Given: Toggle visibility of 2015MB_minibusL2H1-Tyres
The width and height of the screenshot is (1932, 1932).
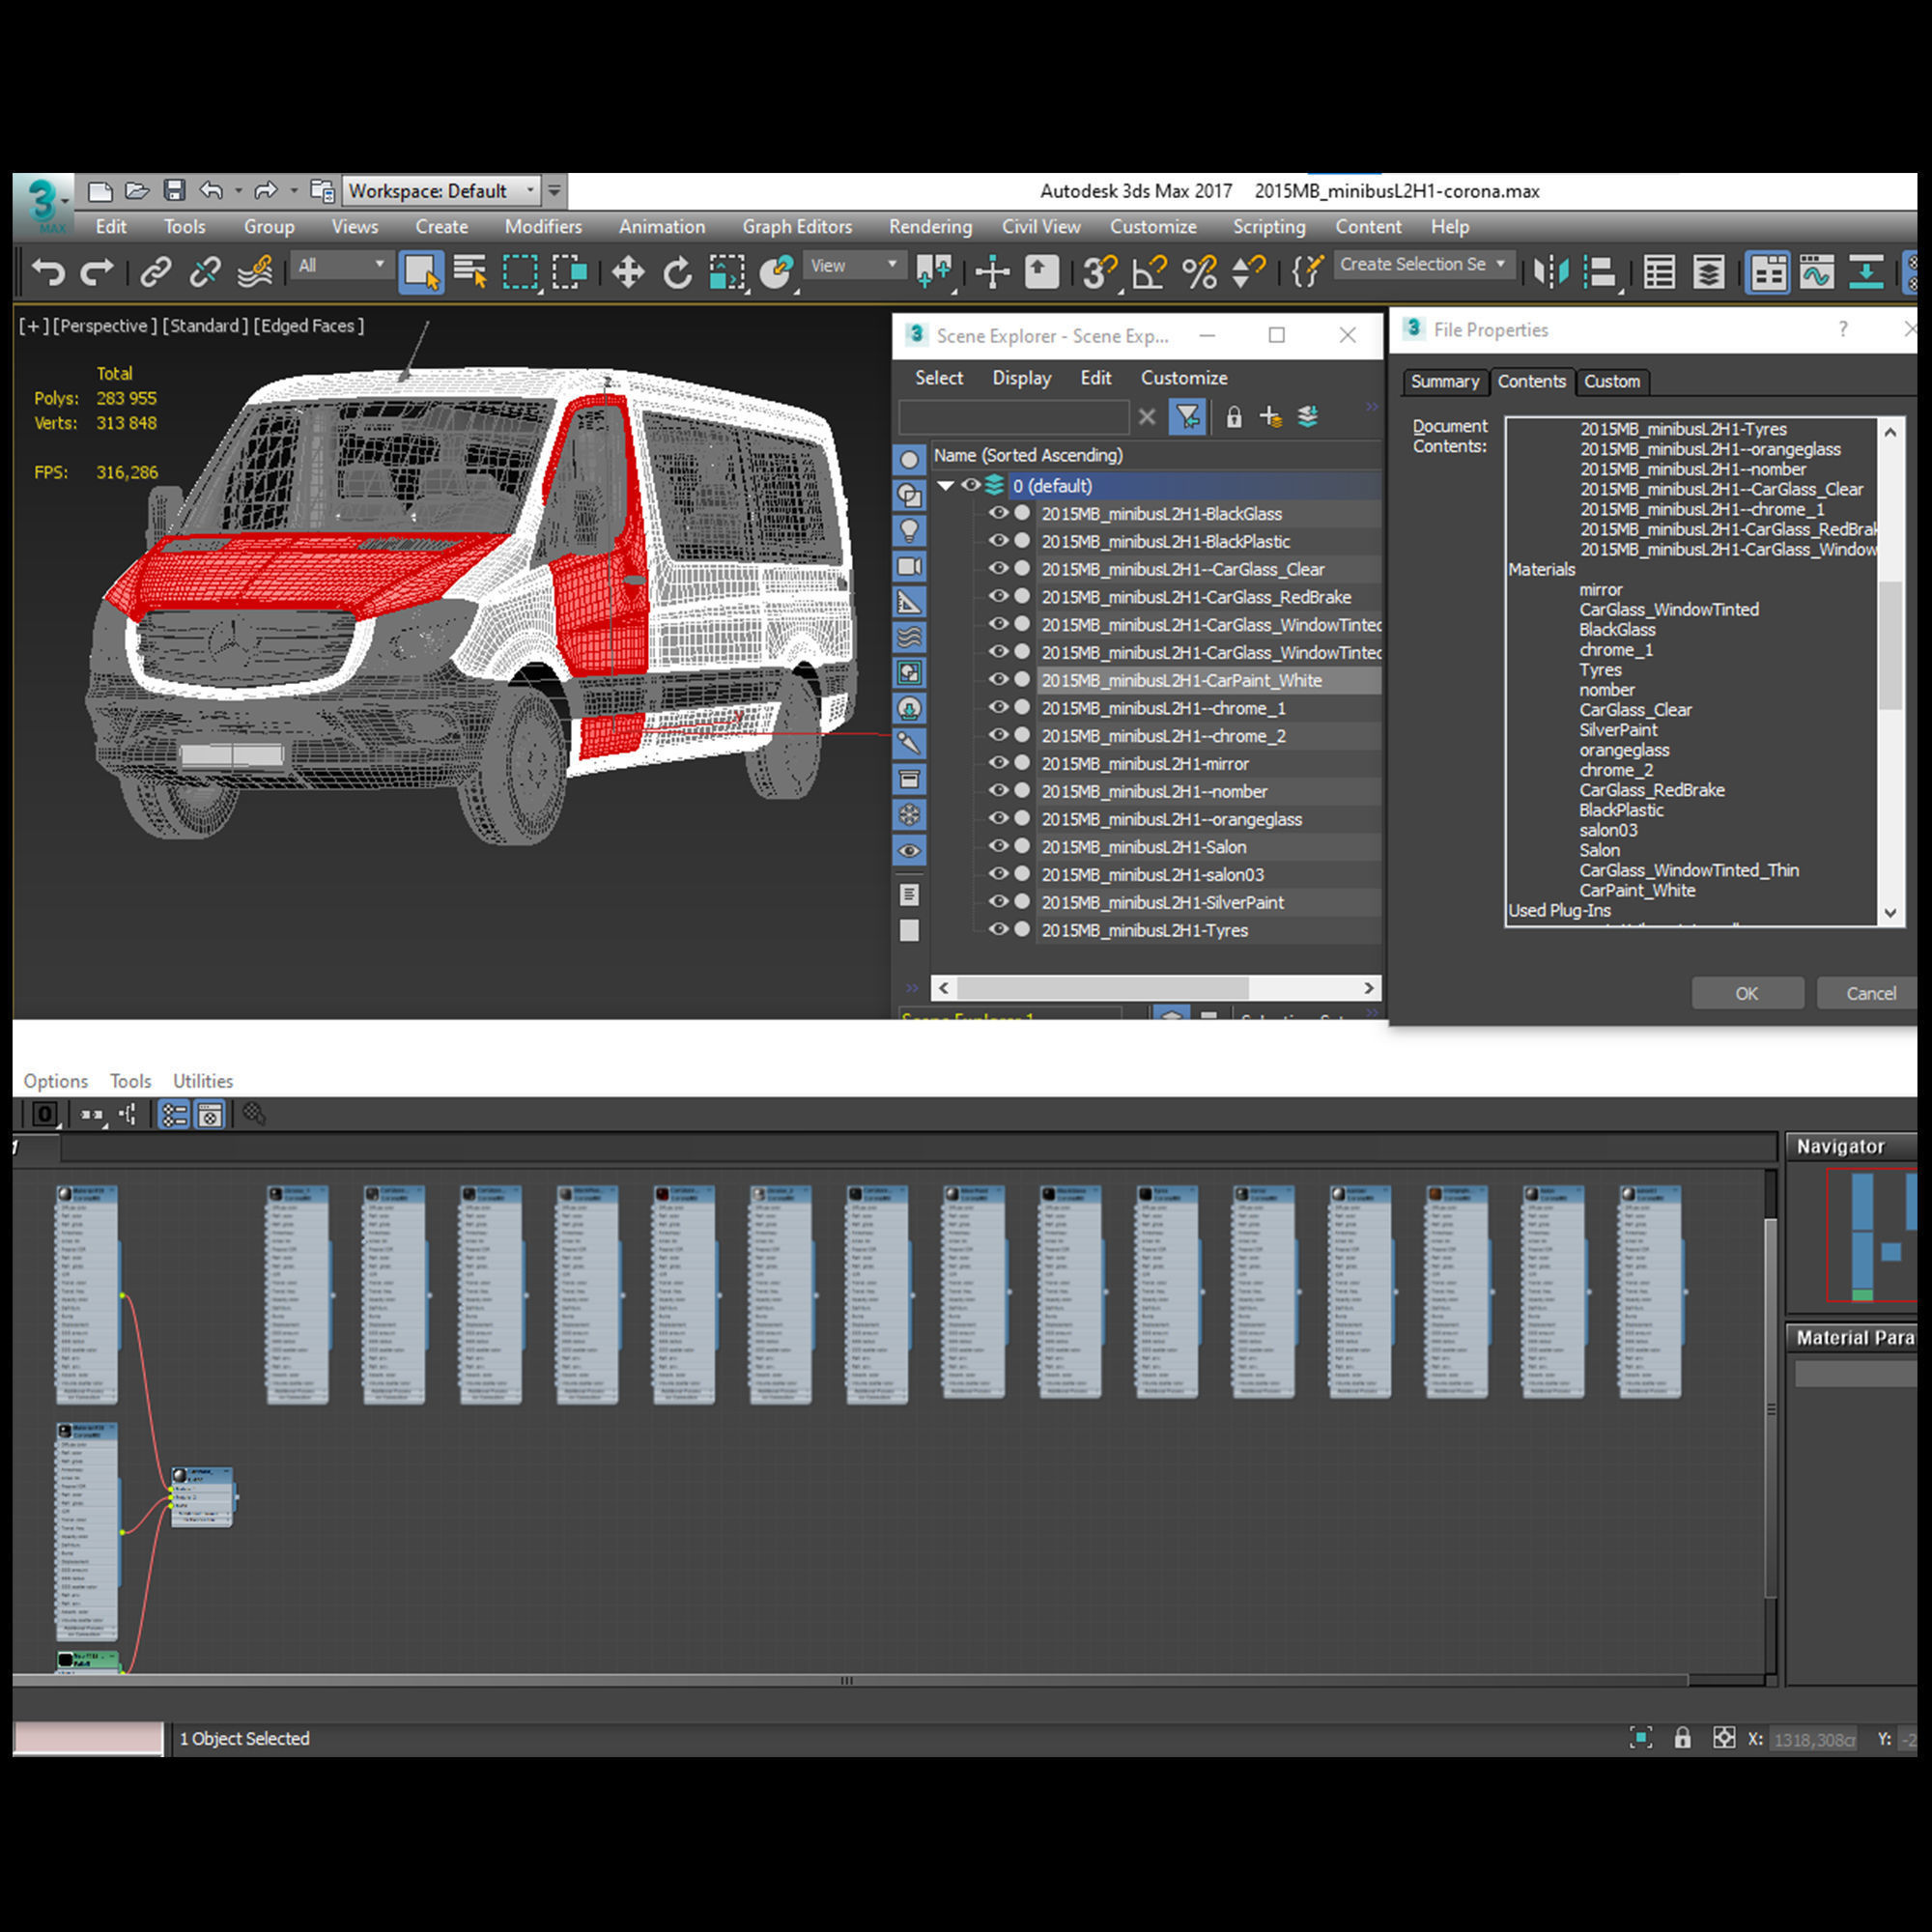Looking at the screenshot, I should point(998,929).
